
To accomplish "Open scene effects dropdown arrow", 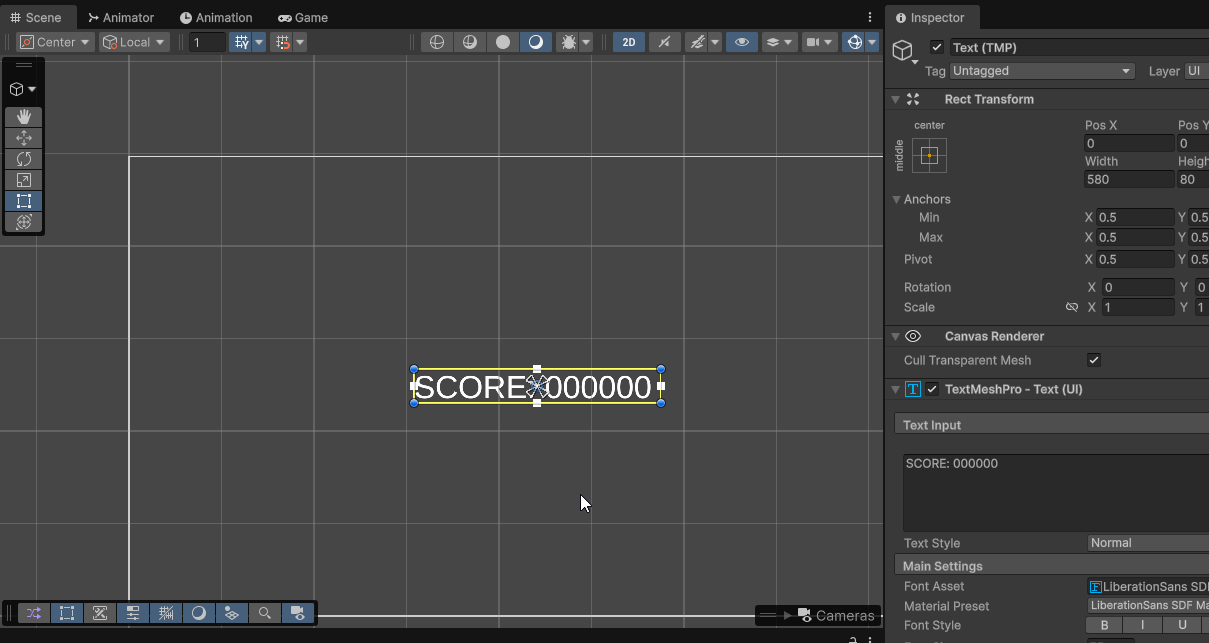I will pyautogui.click(x=716, y=42).
